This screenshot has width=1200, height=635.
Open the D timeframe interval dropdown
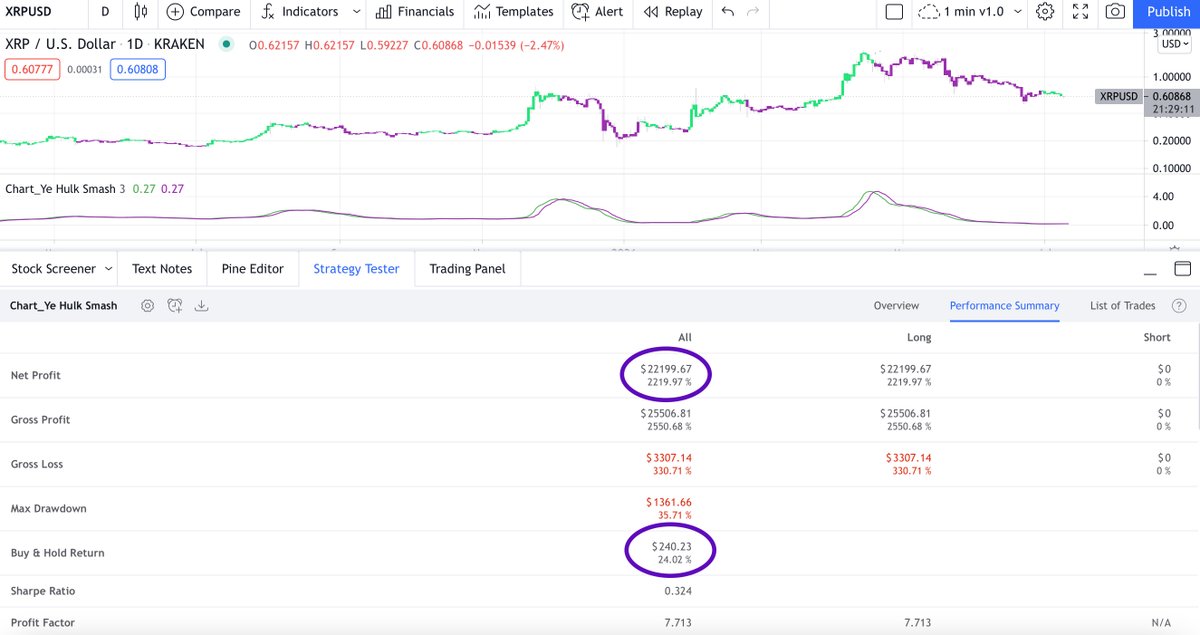[104, 12]
